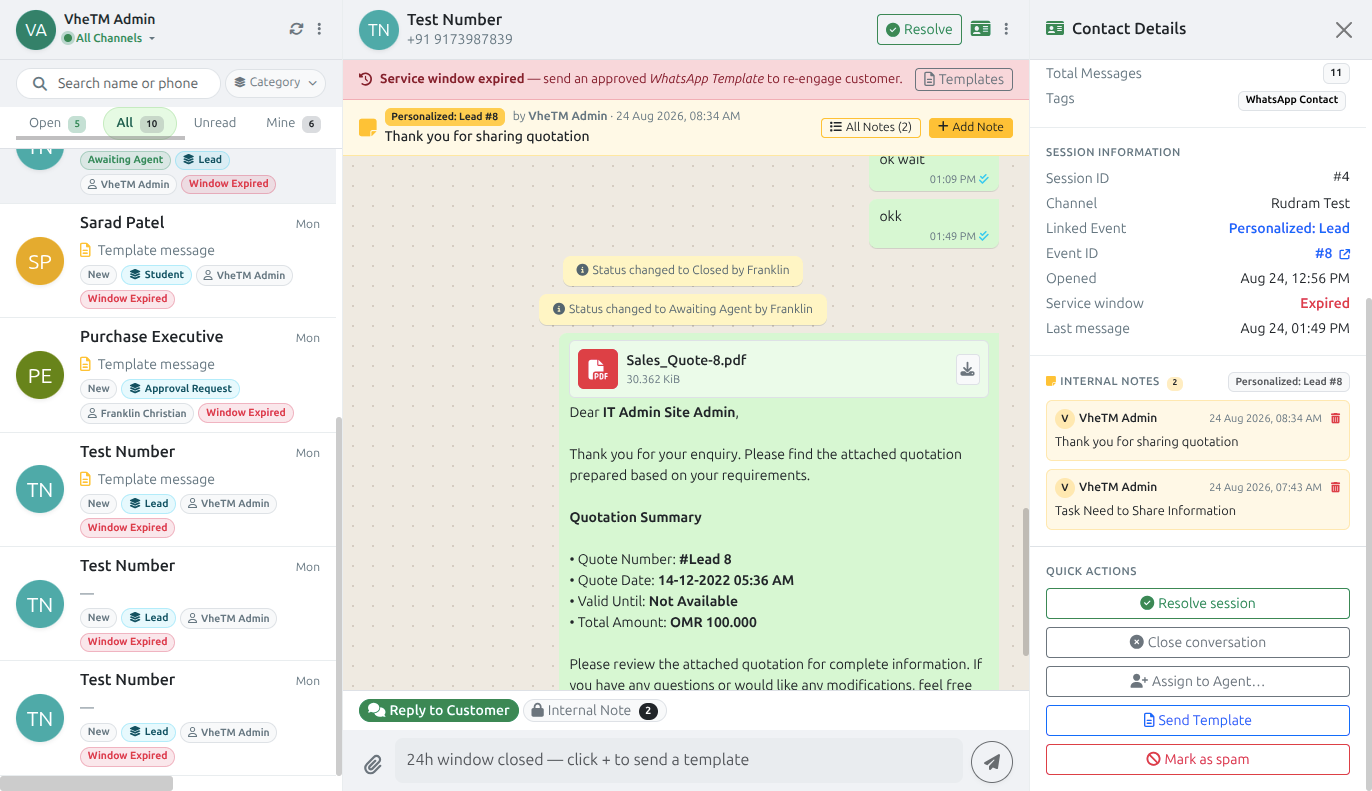1372x791 pixels.
Task: Click Assign to Agent quick action
Action: (x=1198, y=681)
